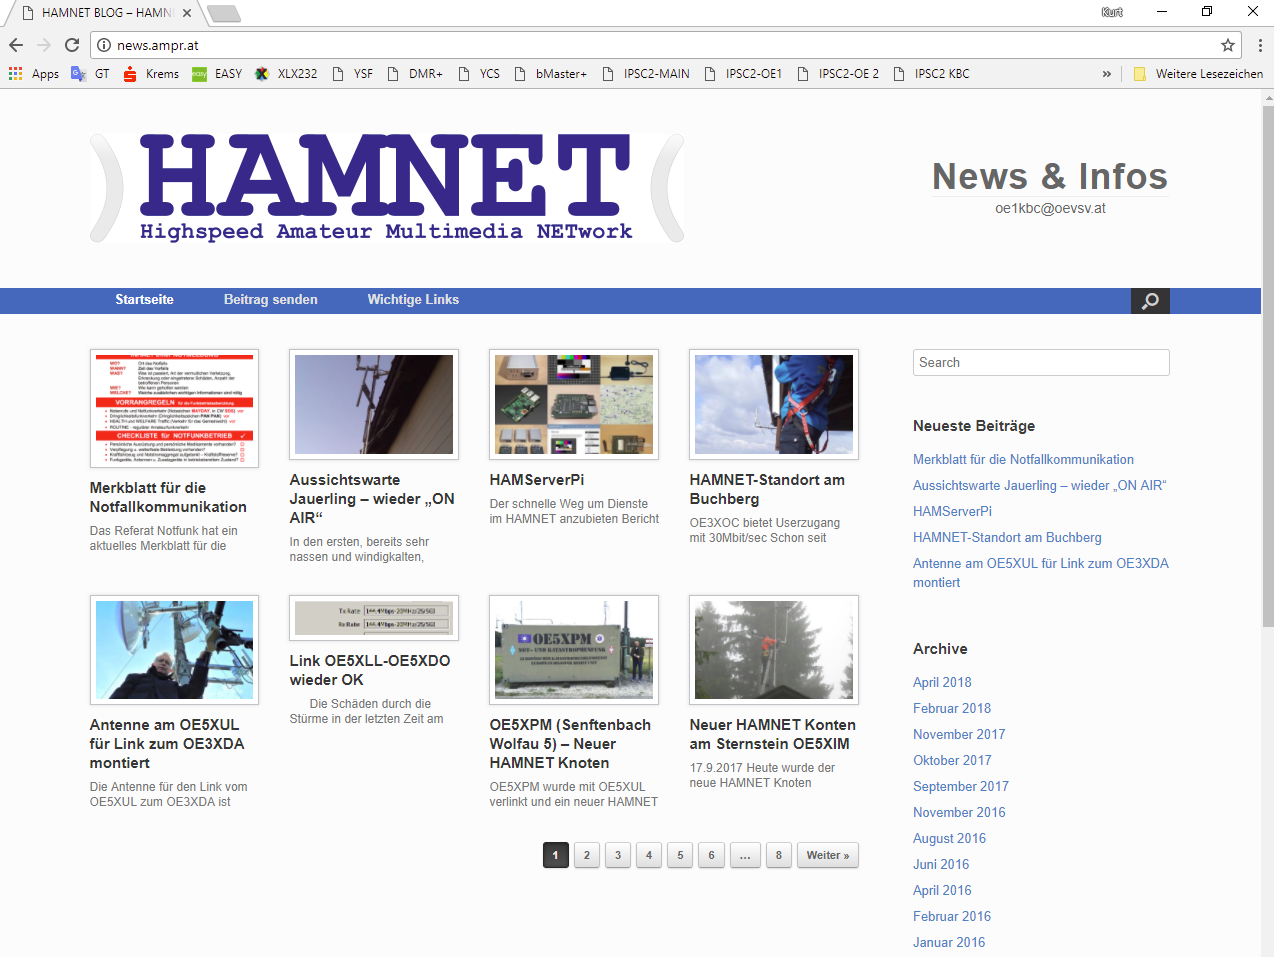Open Beitrag senden menu item
The height and width of the screenshot is (957, 1274).
coord(271,300)
